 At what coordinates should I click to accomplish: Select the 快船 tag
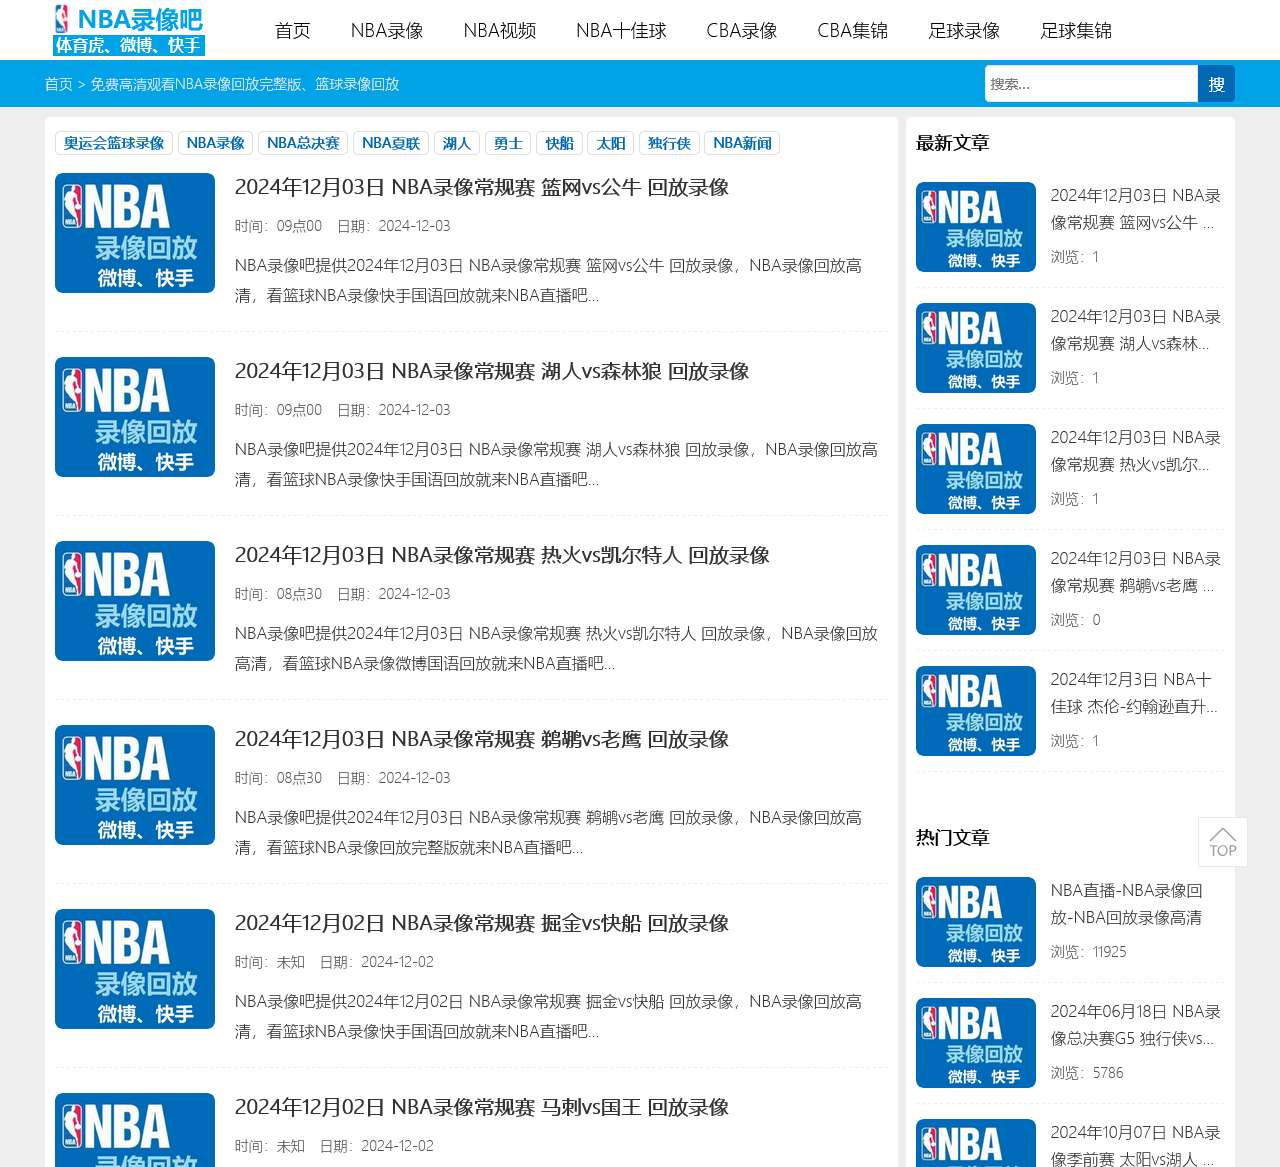tap(560, 143)
